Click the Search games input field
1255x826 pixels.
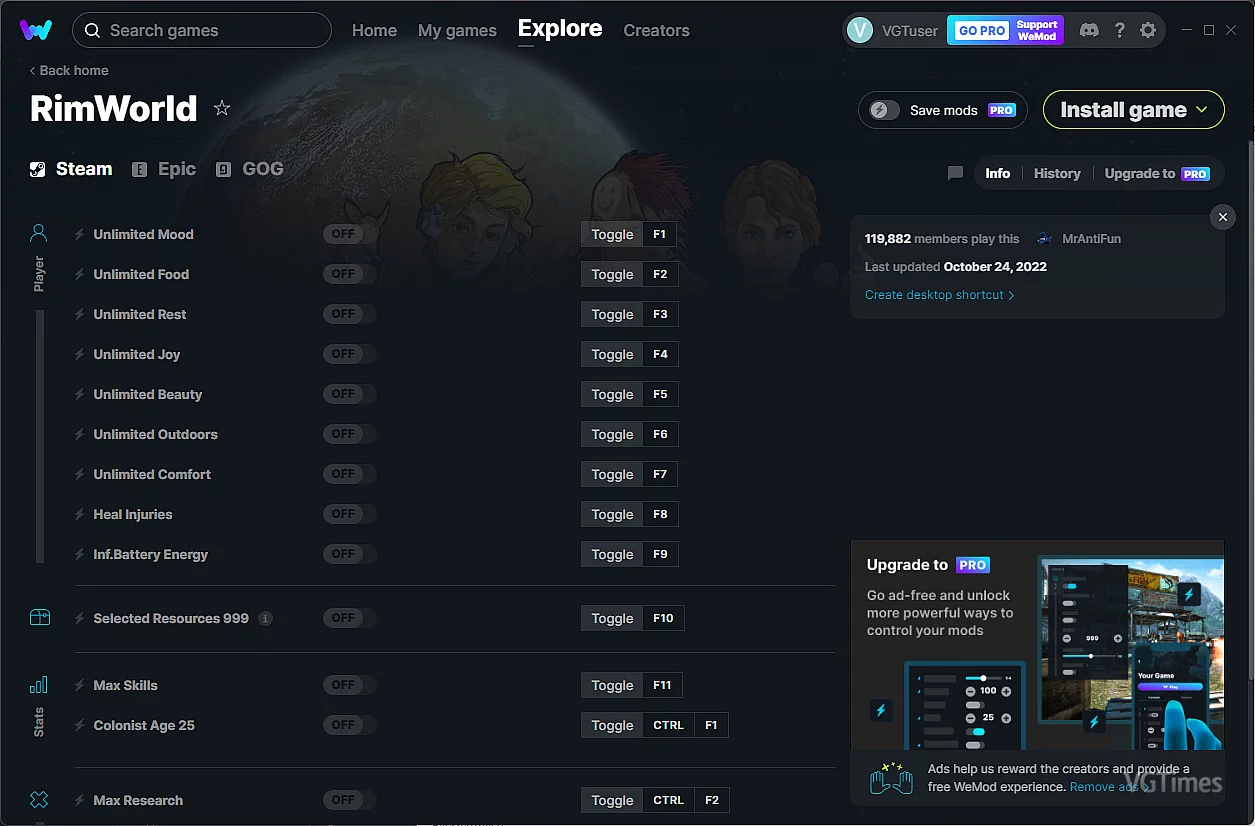point(202,30)
